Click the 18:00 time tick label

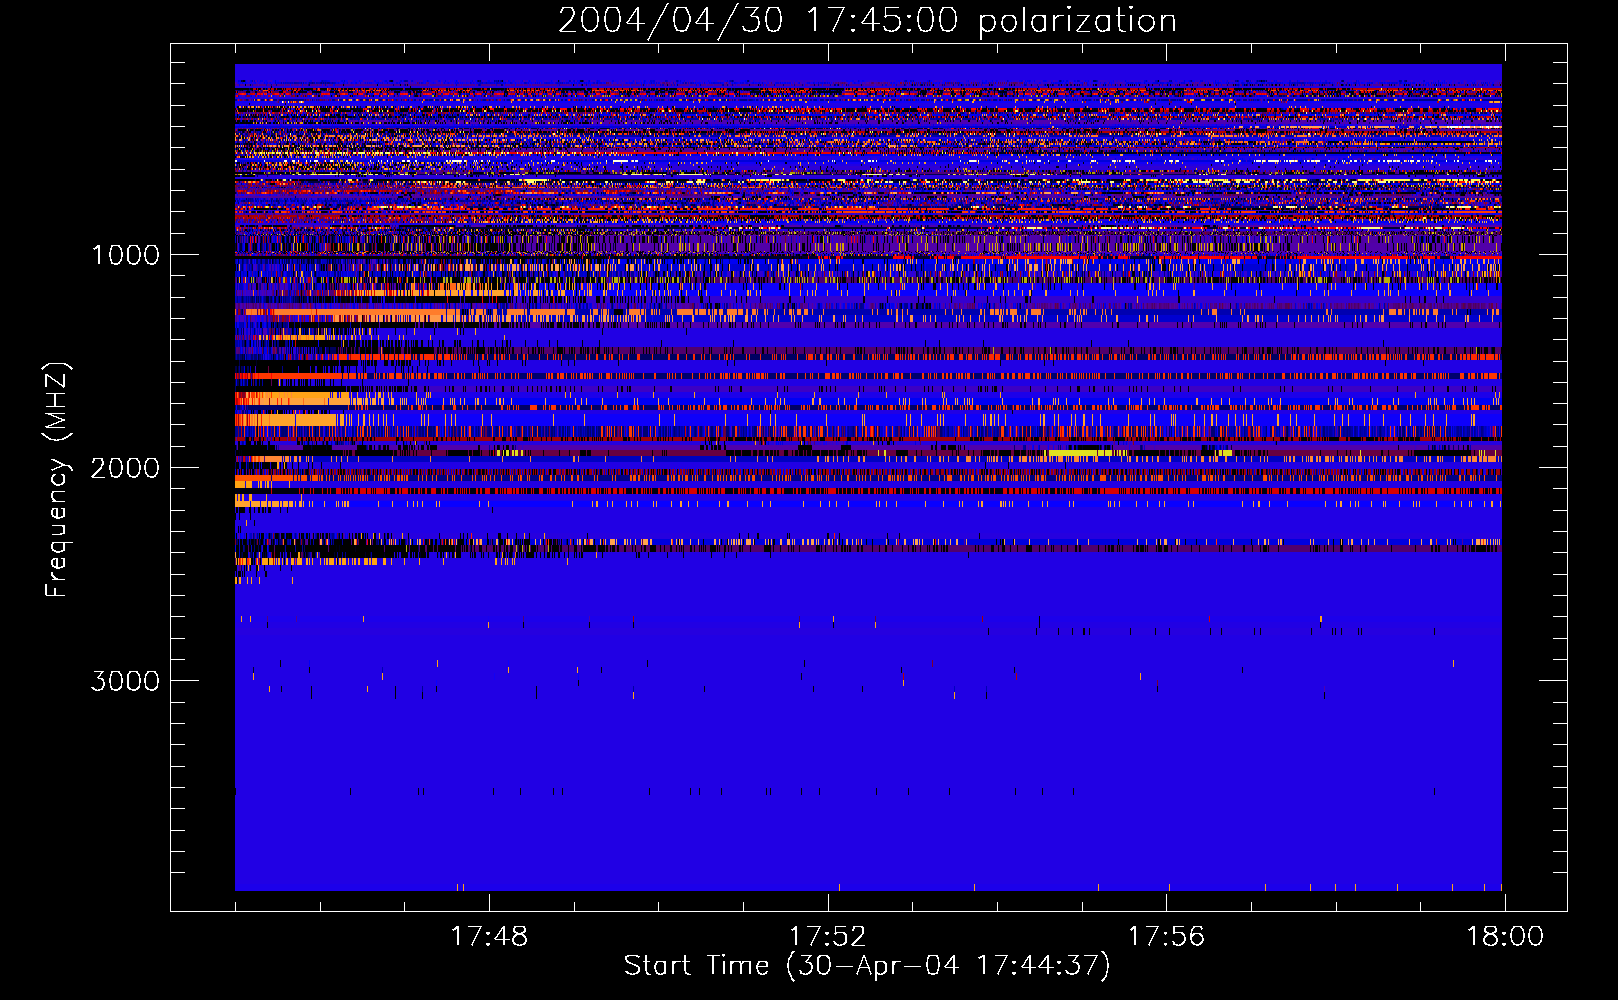[x=1505, y=937]
